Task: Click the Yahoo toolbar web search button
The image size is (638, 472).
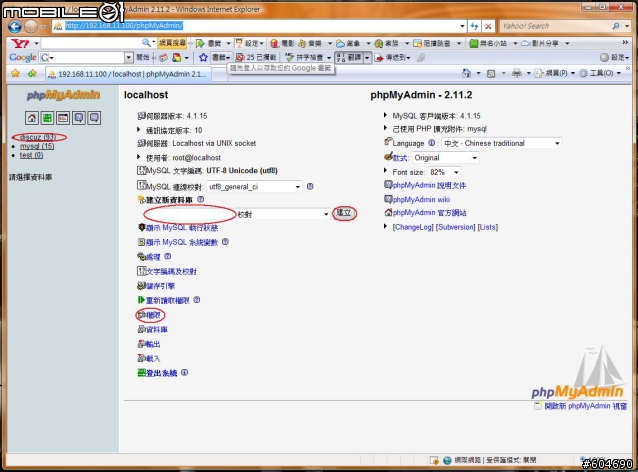Action: tap(173, 43)
